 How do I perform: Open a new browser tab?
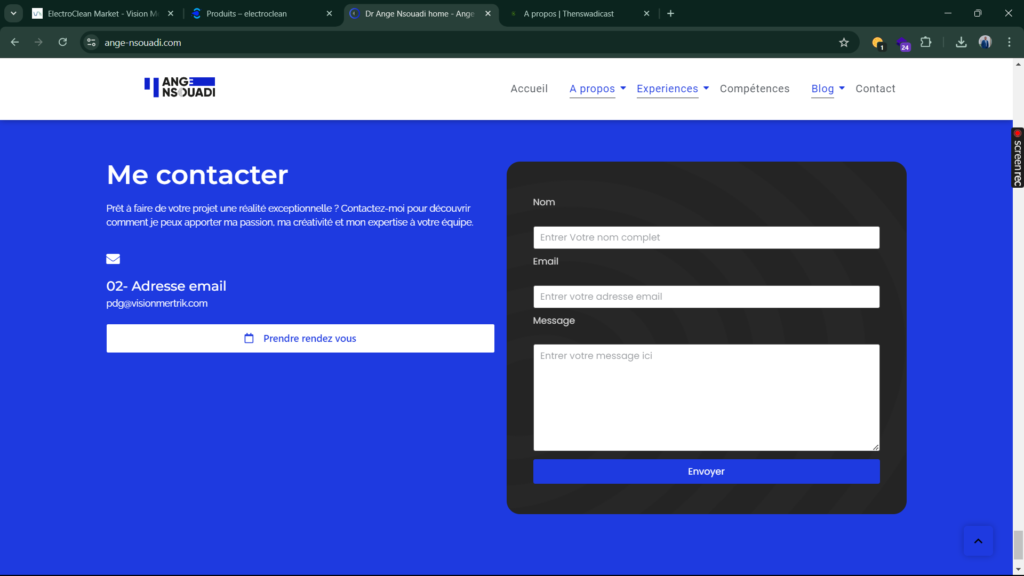[670, 14]
